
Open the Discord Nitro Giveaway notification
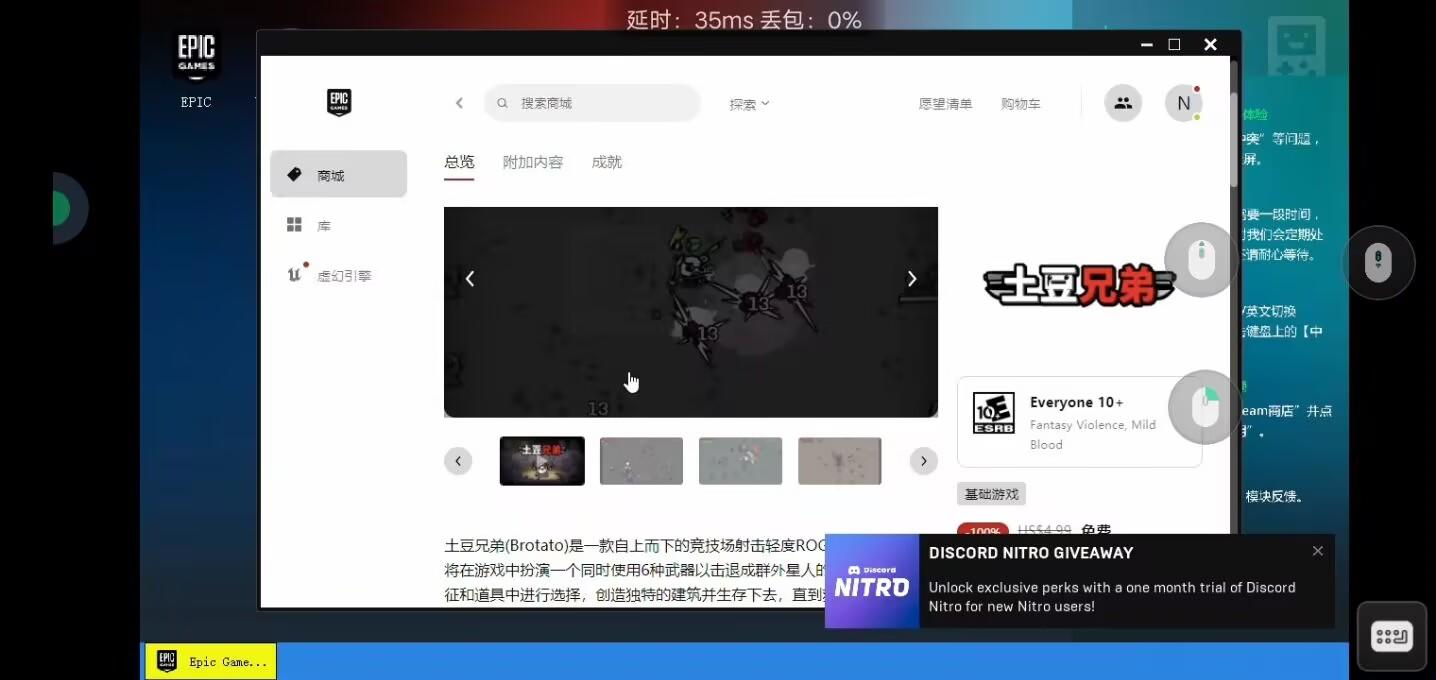tap(1080, 581)
